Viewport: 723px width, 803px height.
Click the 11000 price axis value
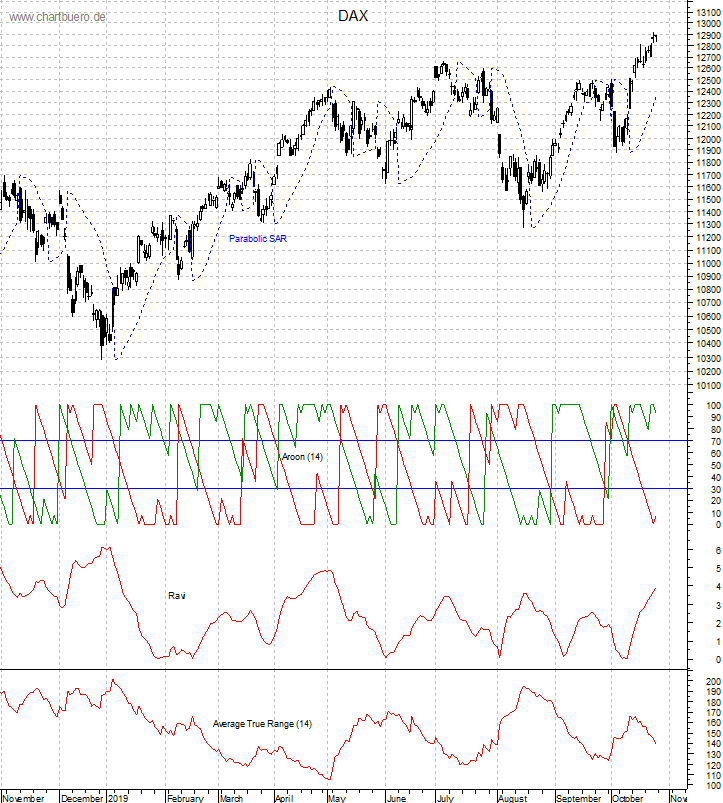point(708,264)
